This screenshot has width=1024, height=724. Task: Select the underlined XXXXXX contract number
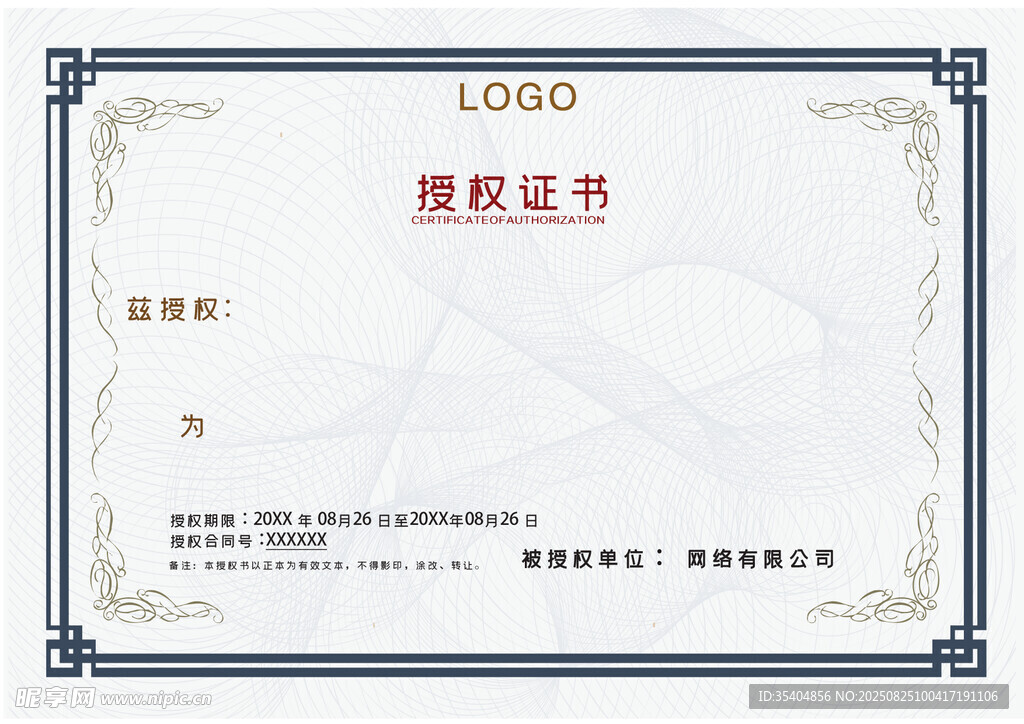pyautogui.click(x=296, y=540)
